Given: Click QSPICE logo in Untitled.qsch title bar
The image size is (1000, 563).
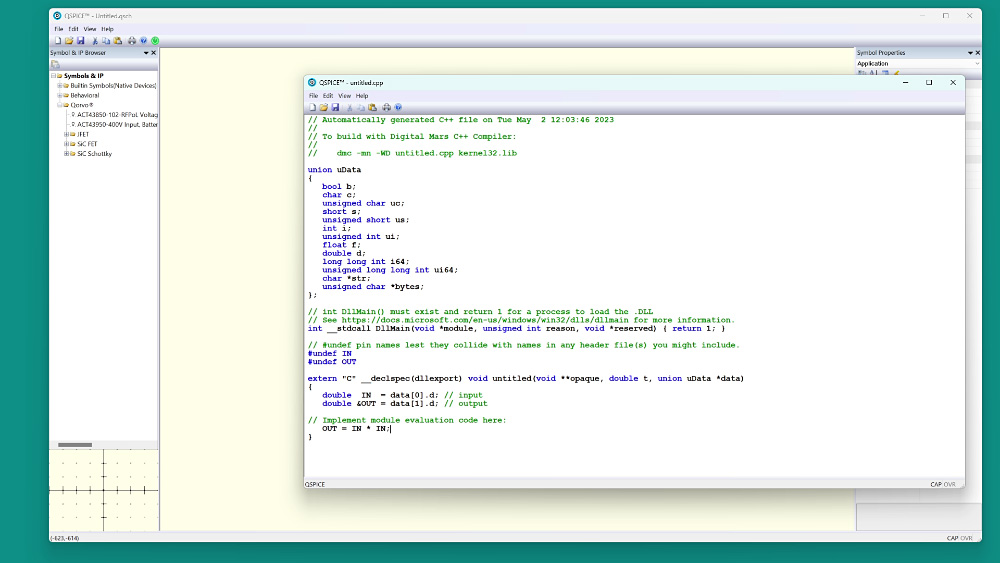Looking at the screenshot, I should click(57, 16).
